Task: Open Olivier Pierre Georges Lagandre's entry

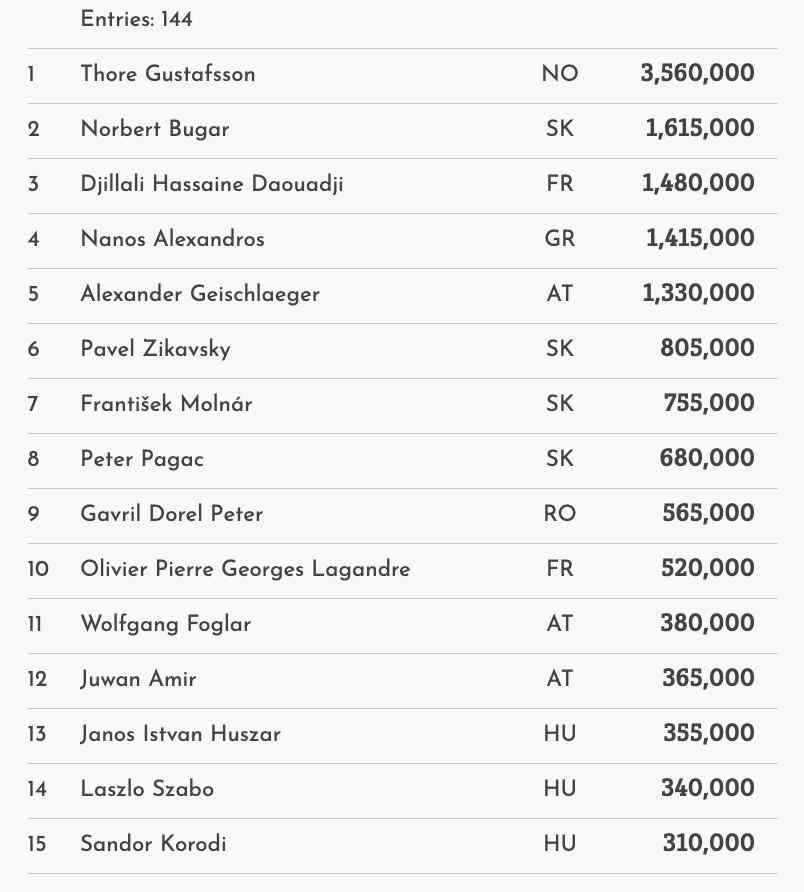Action: pos(245,569)
